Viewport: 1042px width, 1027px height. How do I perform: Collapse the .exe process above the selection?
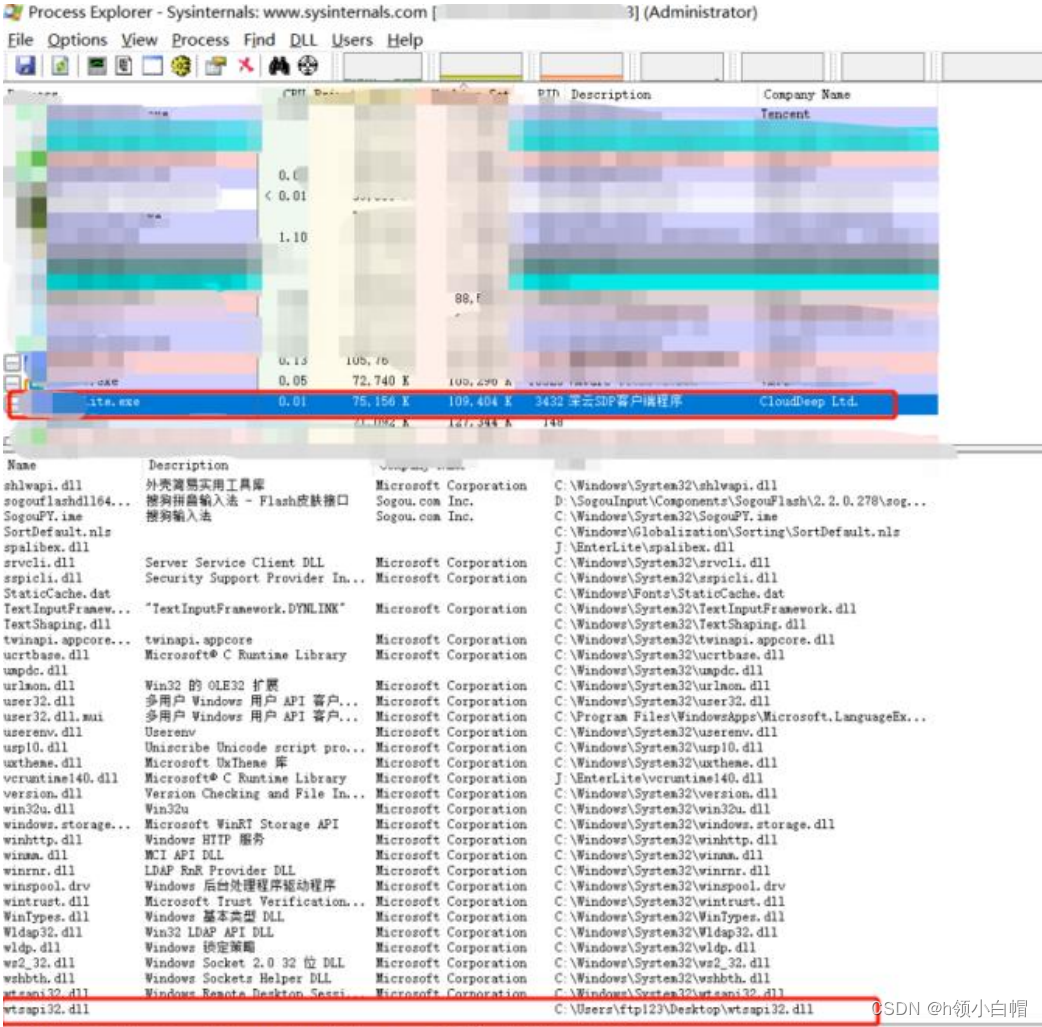coord(13,382)
